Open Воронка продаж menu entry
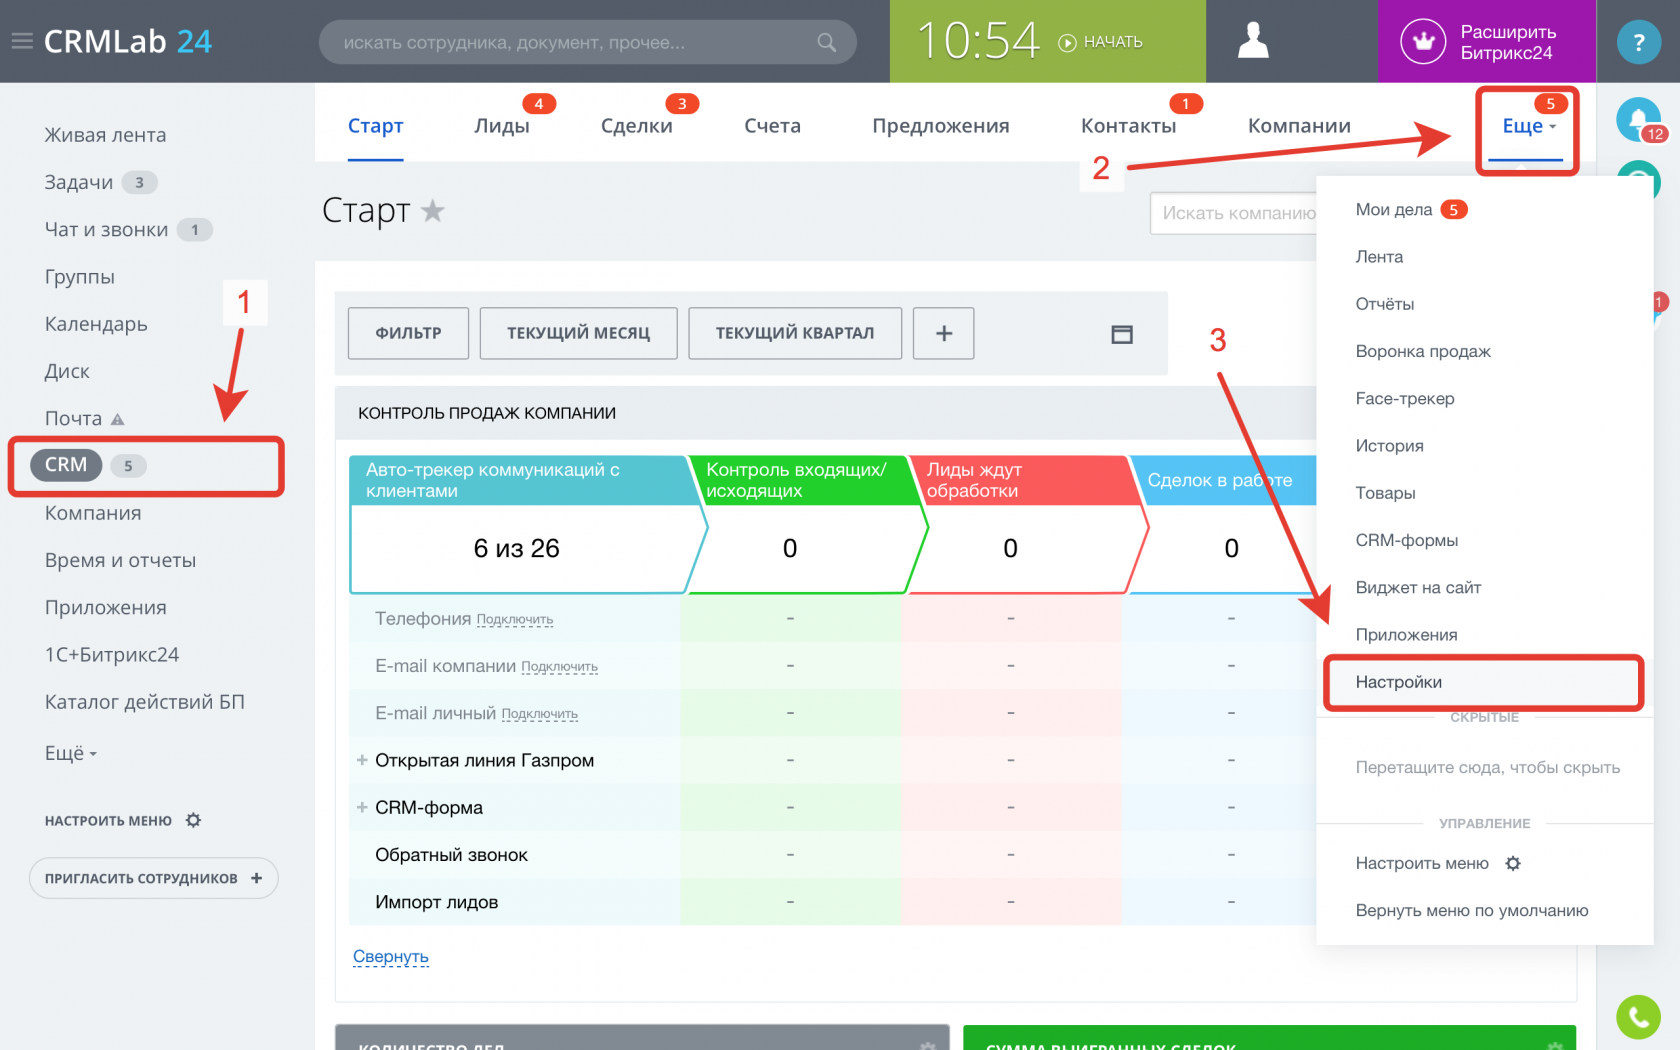 pos(1423,351)
